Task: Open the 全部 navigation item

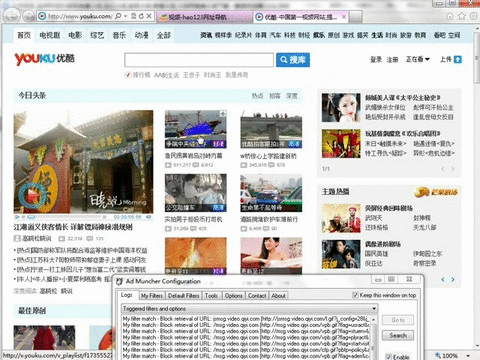Action: [x=164, y=35]
